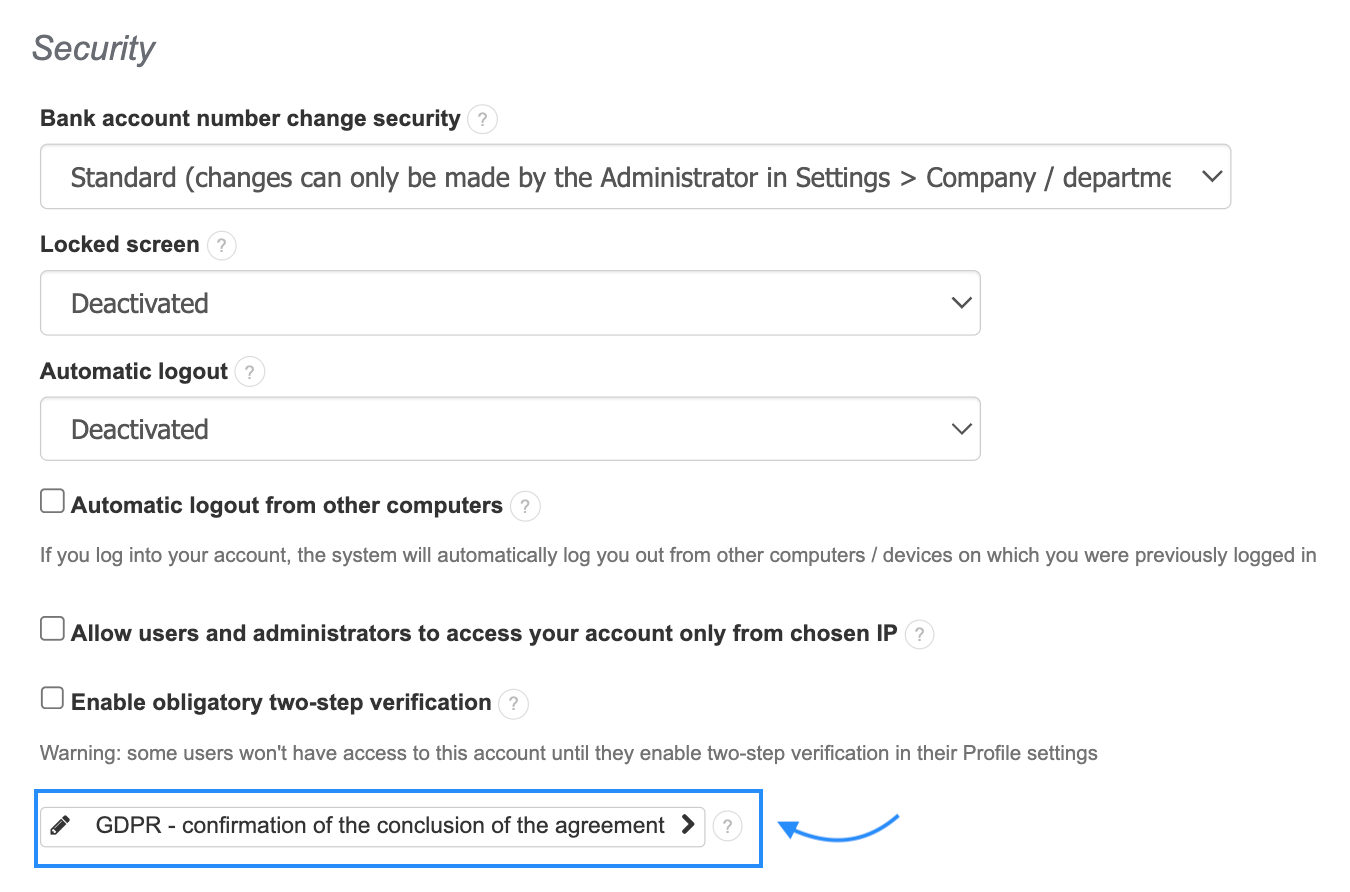Click help icon next to Locked screen
1350x892 pixels.
[x=221, y=246]
